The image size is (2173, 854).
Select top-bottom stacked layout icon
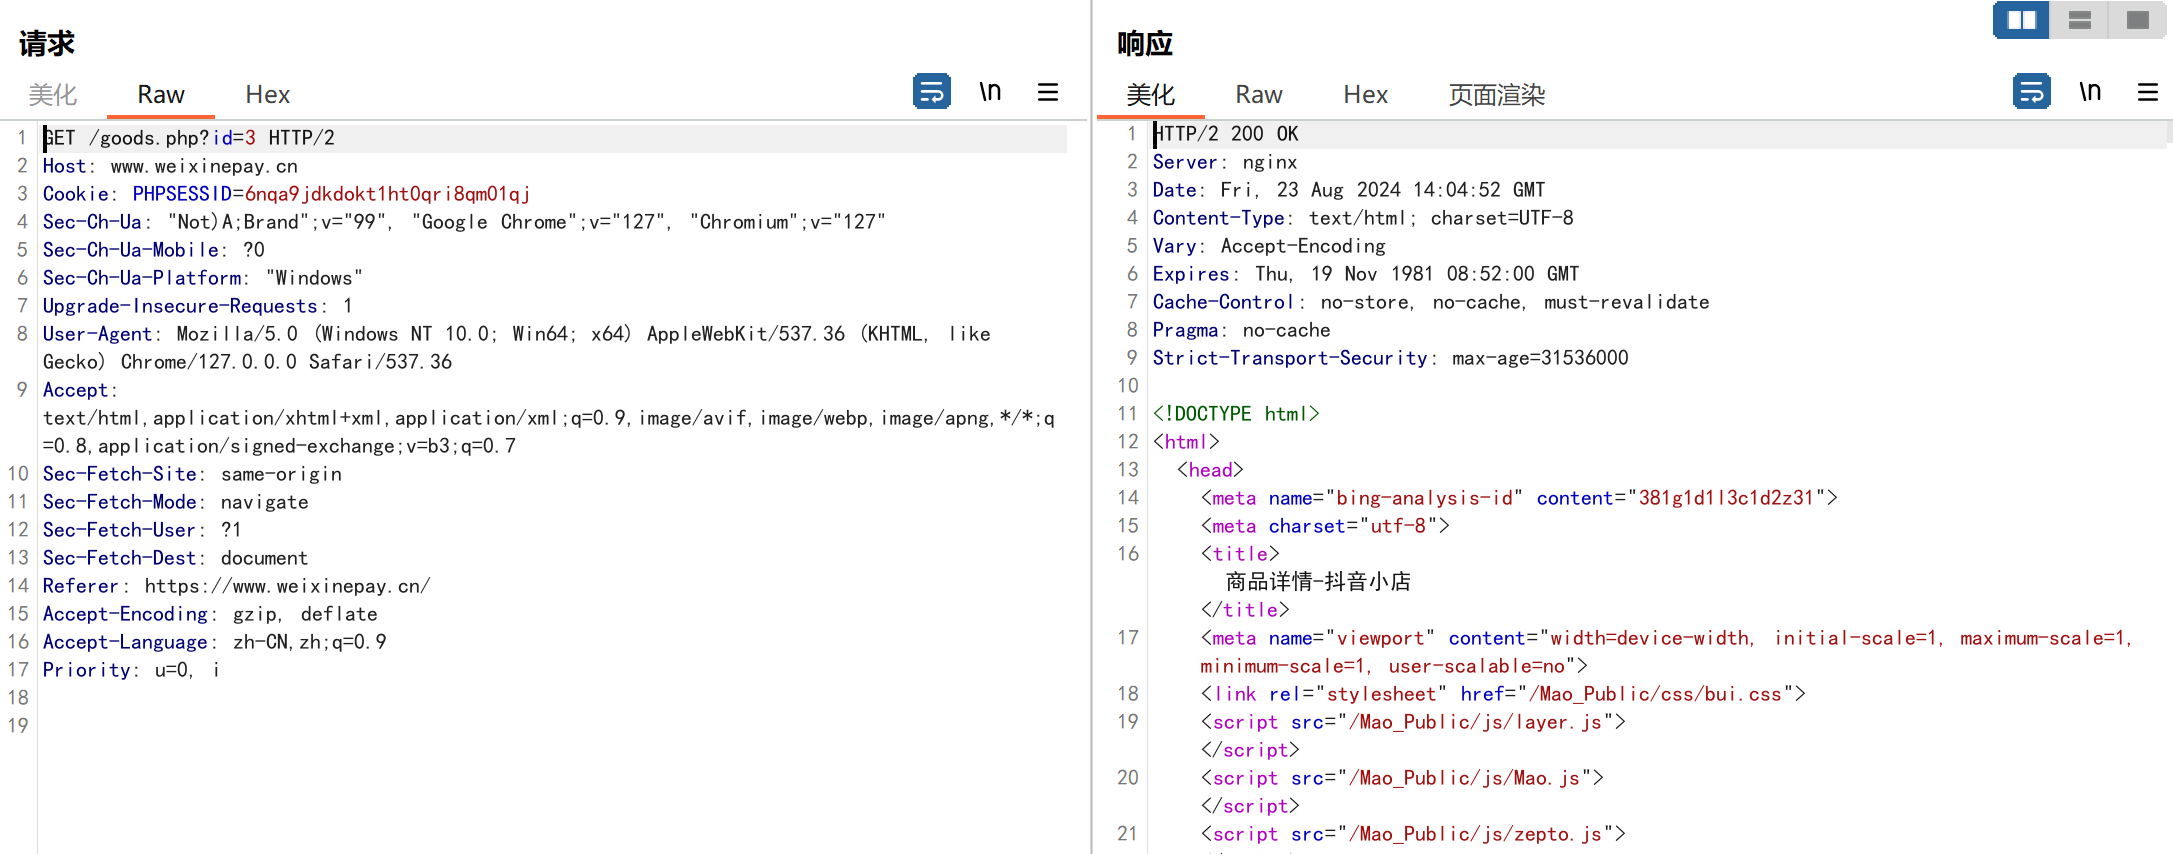pos(2079,20)
